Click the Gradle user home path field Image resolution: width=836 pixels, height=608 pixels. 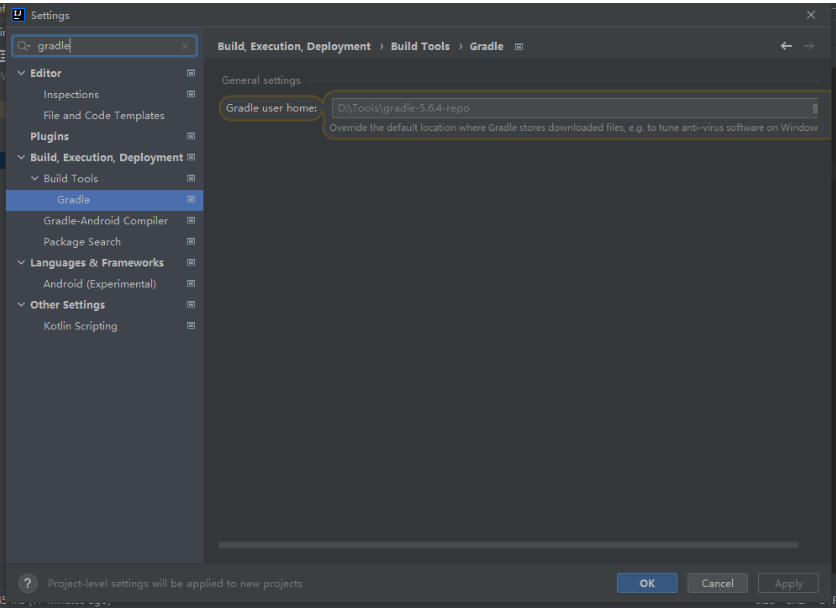(x=575, y=108)
